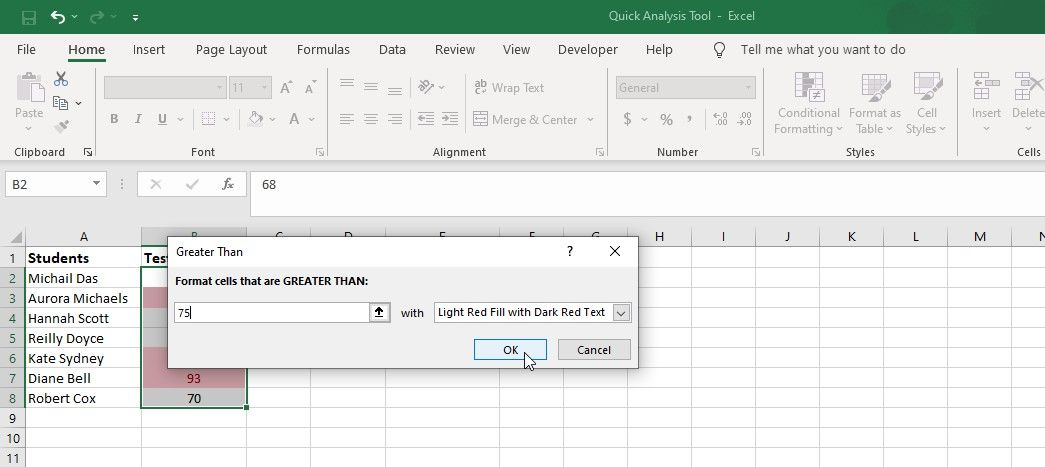The width and height of the screenshot is (1045, 467).
Task: Open the format style dropdown in dialog
Action: tap(621, 313)
